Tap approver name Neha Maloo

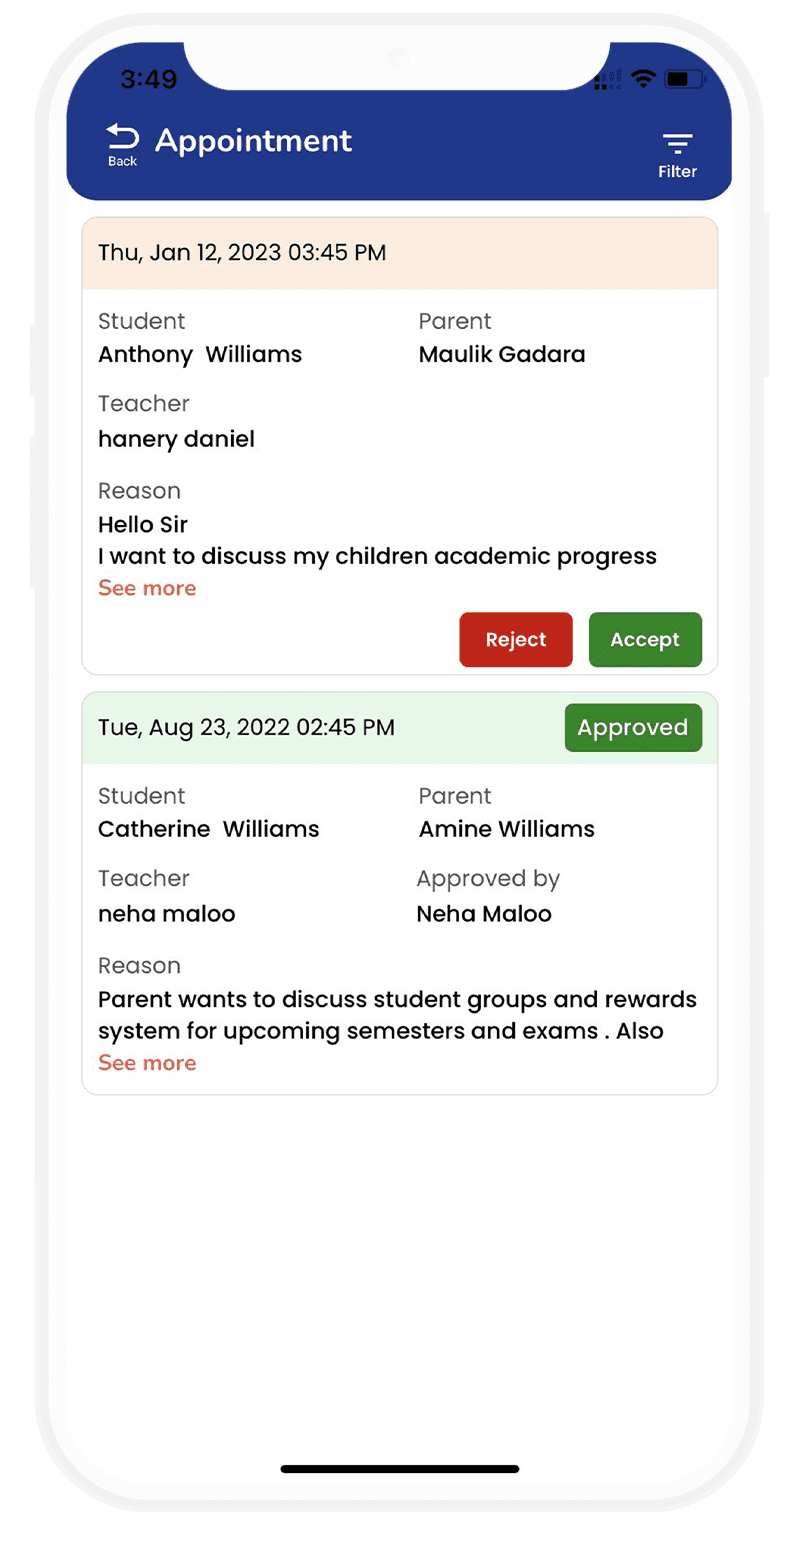click(x=484, y=914)
